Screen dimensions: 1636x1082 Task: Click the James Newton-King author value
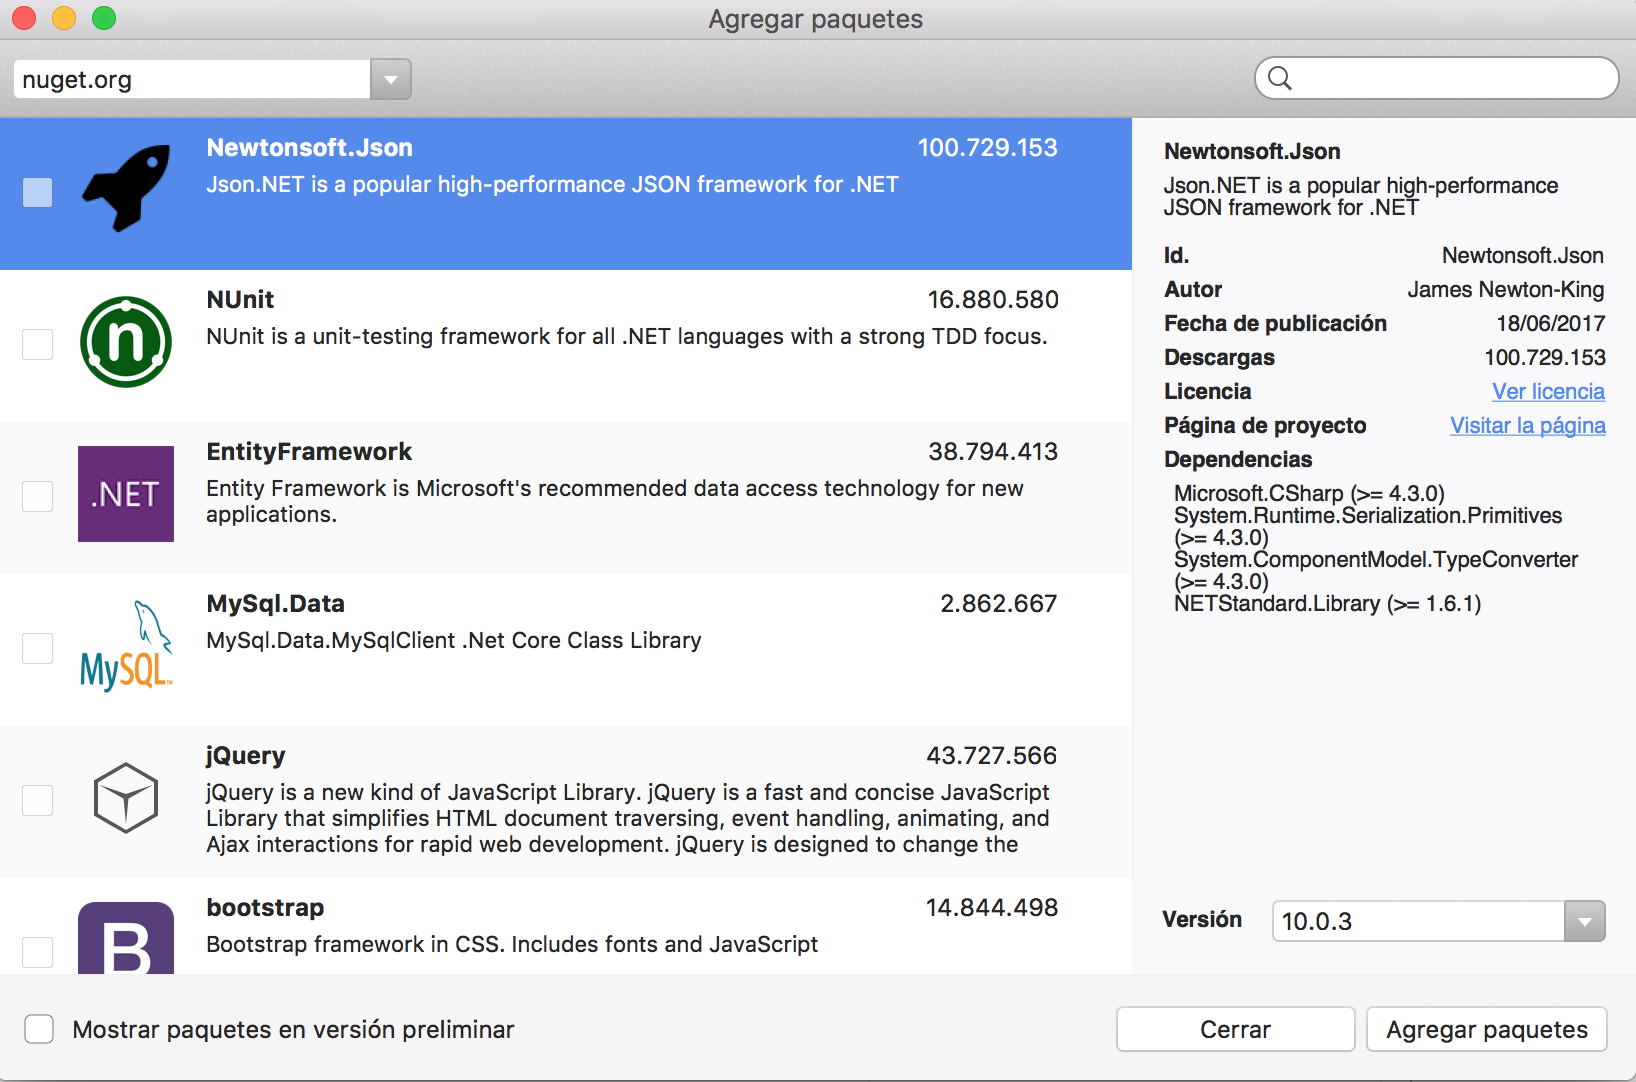pyautogui.click(x=1506, y=289)
